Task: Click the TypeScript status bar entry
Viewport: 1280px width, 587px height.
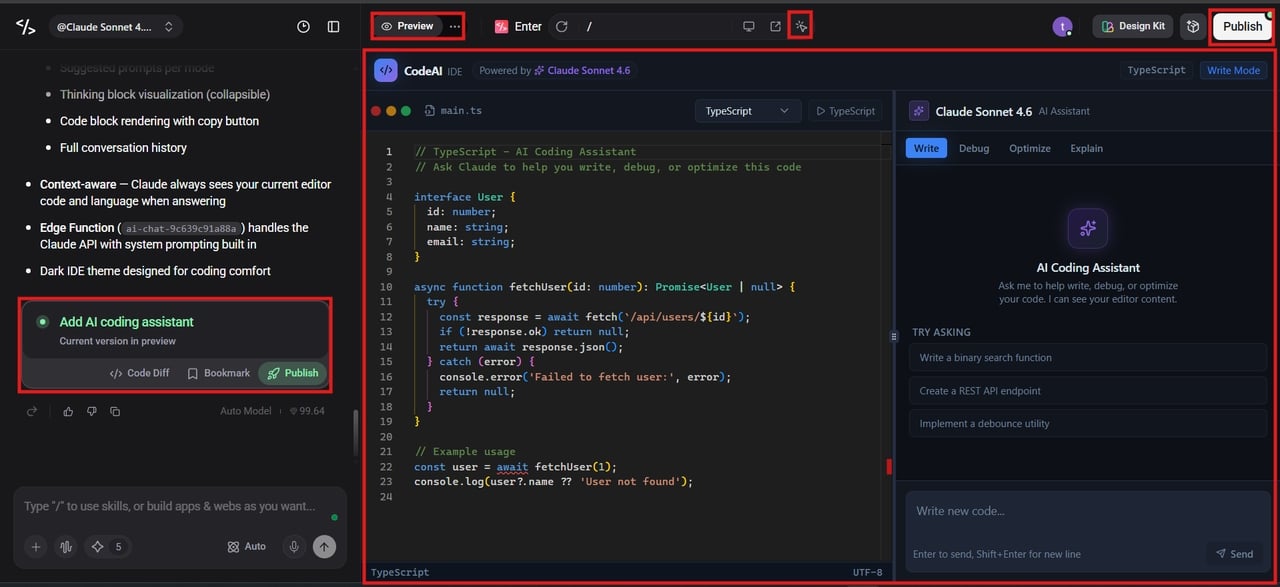Action: point(400,572)
